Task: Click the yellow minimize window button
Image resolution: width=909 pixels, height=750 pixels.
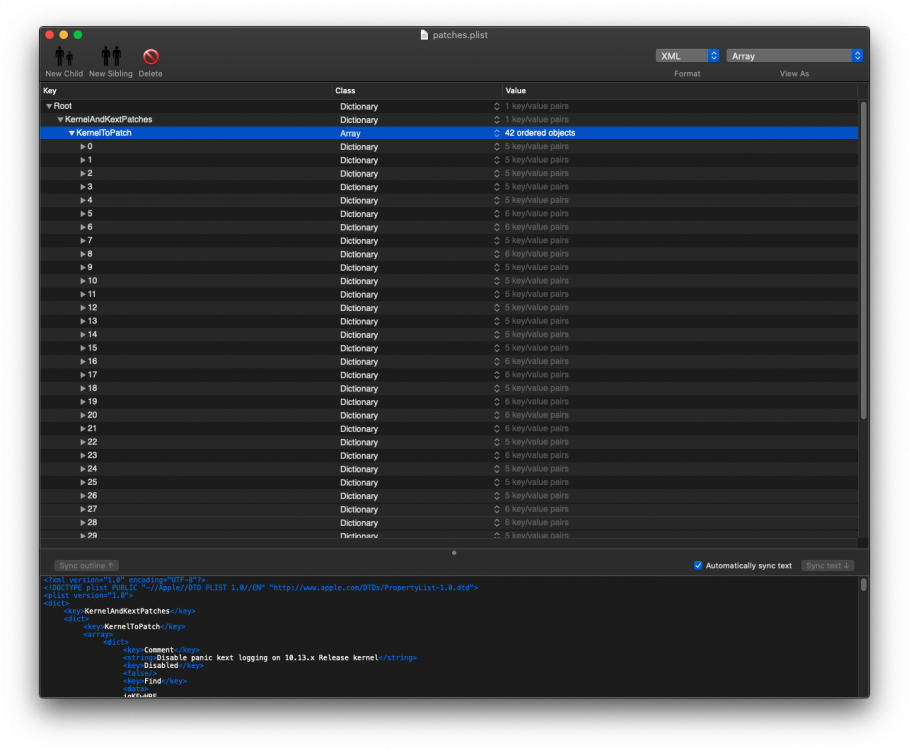Action: 64,35
